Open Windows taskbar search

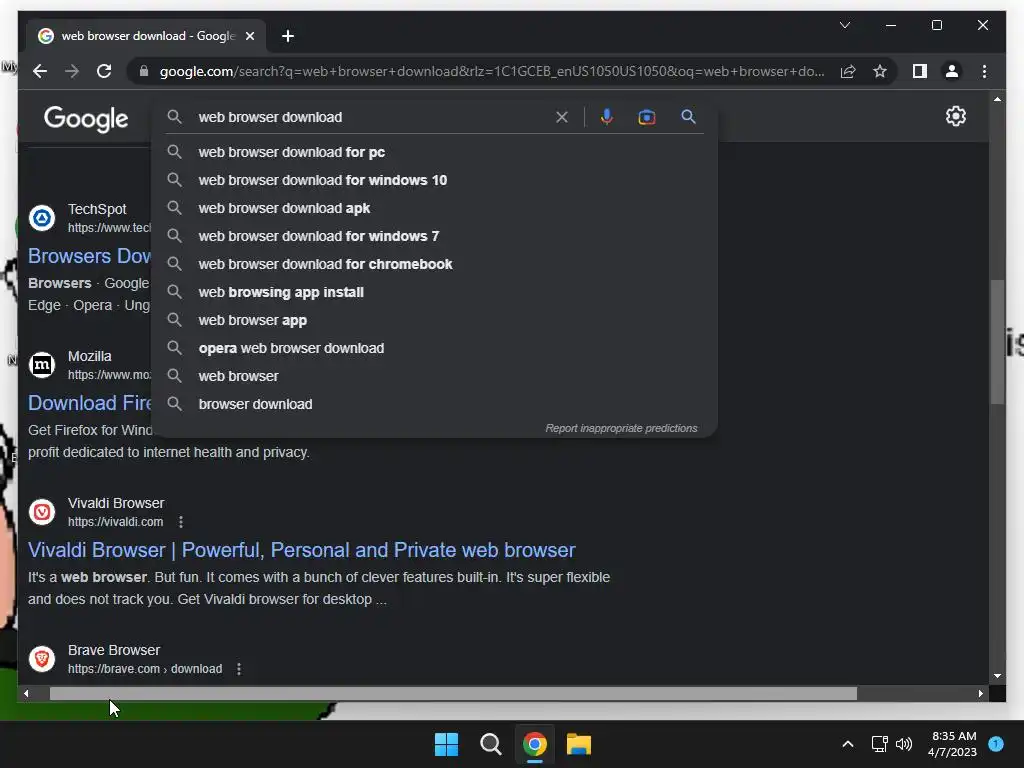coord(490,744)
